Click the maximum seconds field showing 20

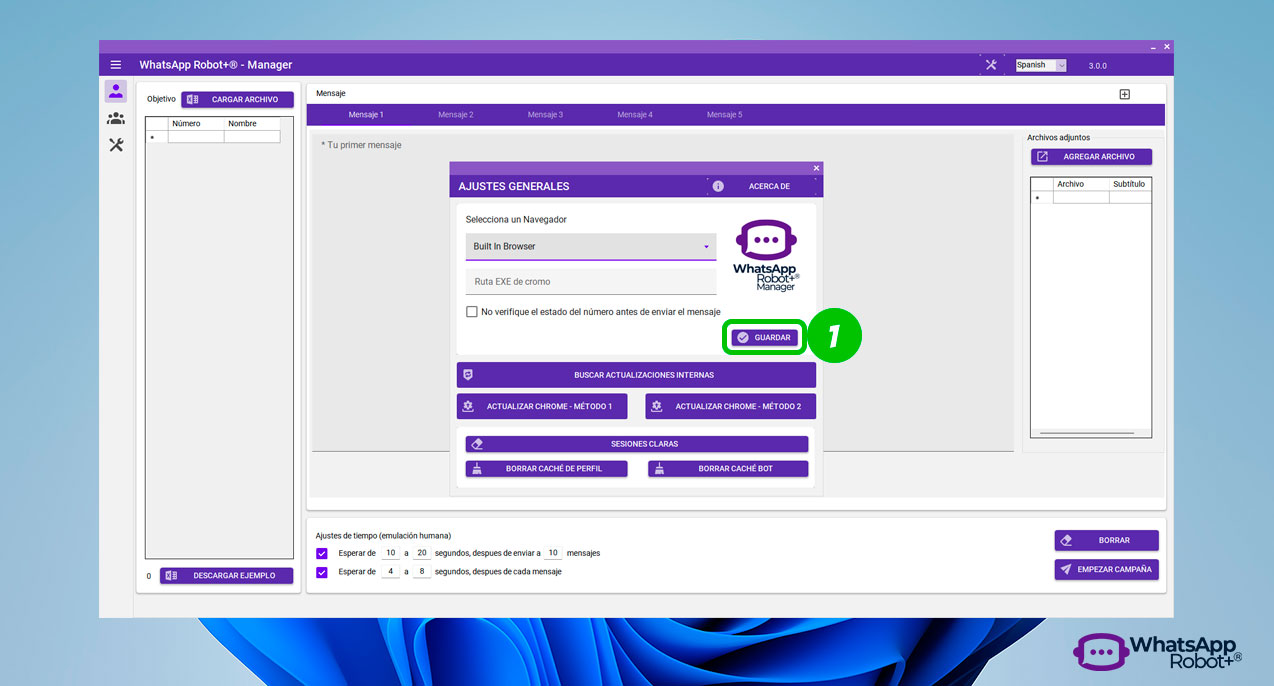(421, 553)
